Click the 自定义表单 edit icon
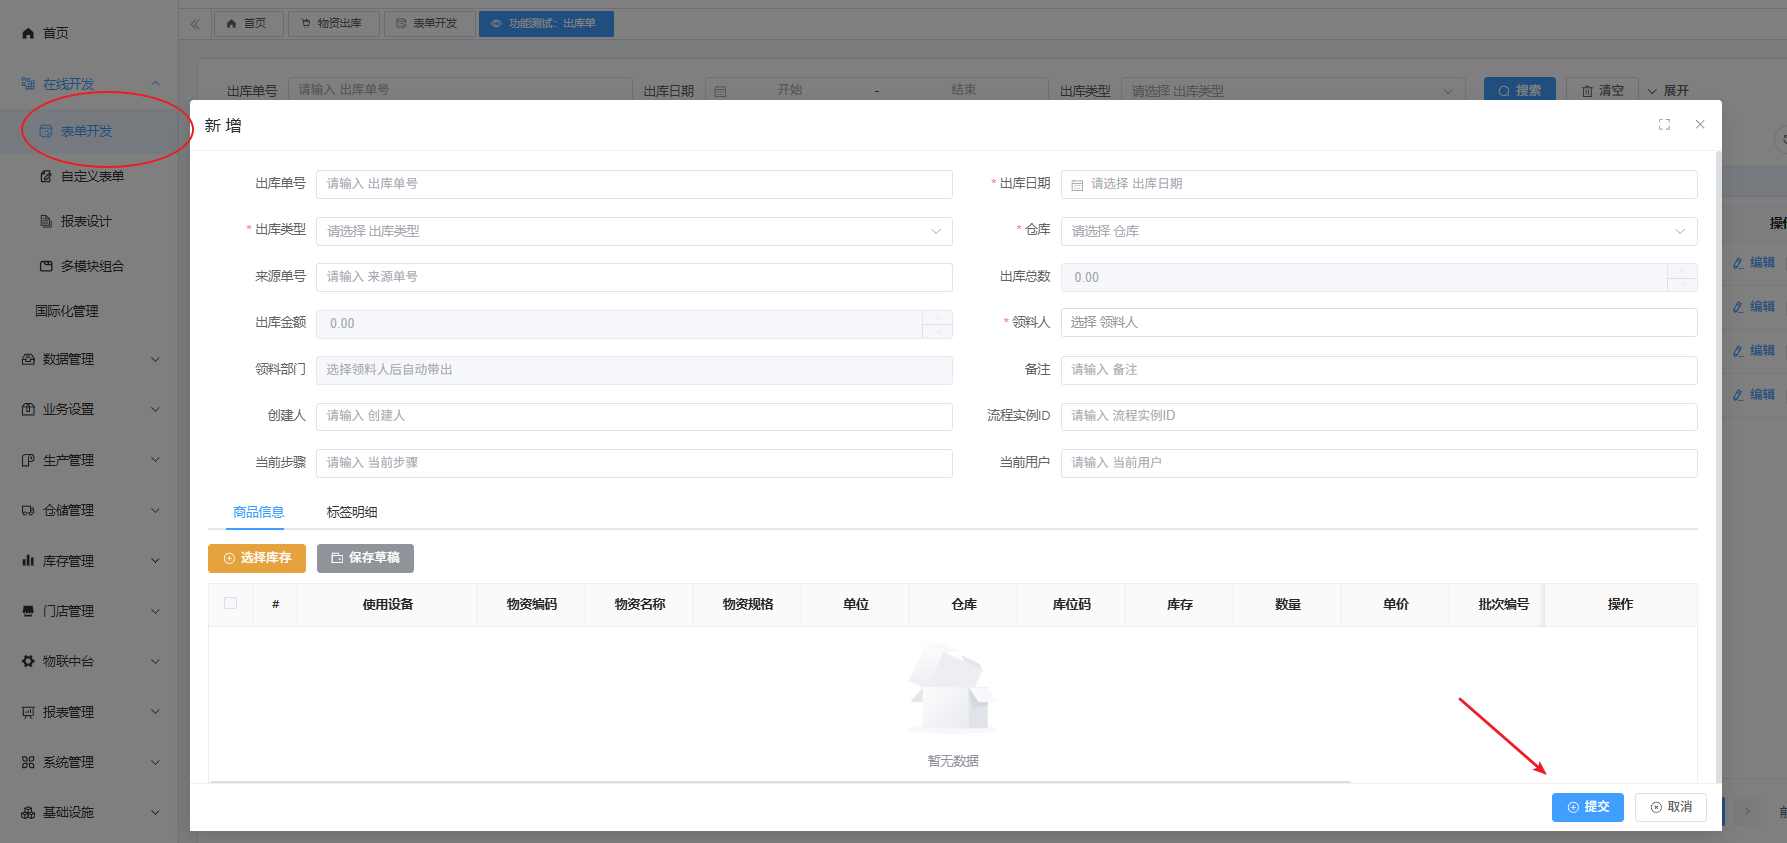 coord(46,176)
